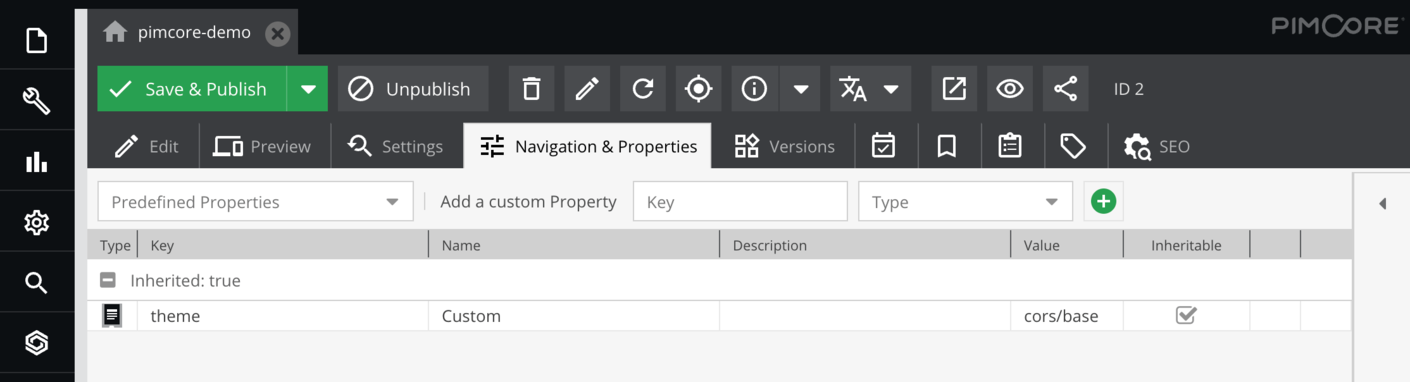1410x382 pixels.
Task: Click the eye preview icon in toolbar
Action: pyautogui.click(x=1010, y=89)
